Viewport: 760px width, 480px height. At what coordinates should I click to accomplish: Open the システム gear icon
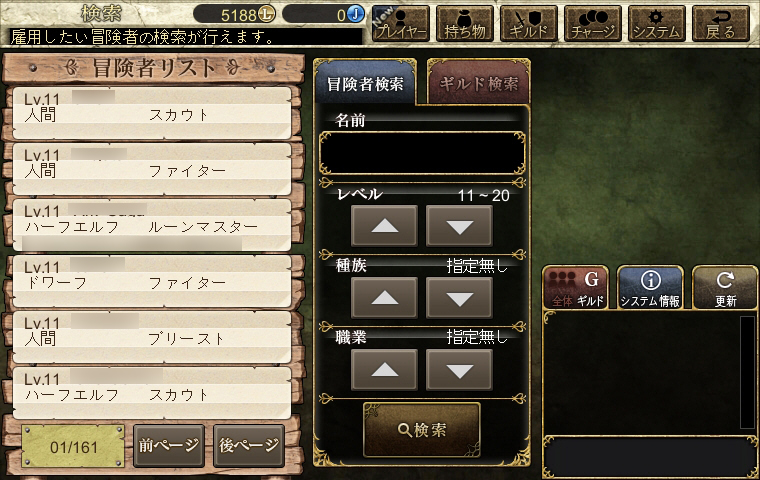click(657, 24)
